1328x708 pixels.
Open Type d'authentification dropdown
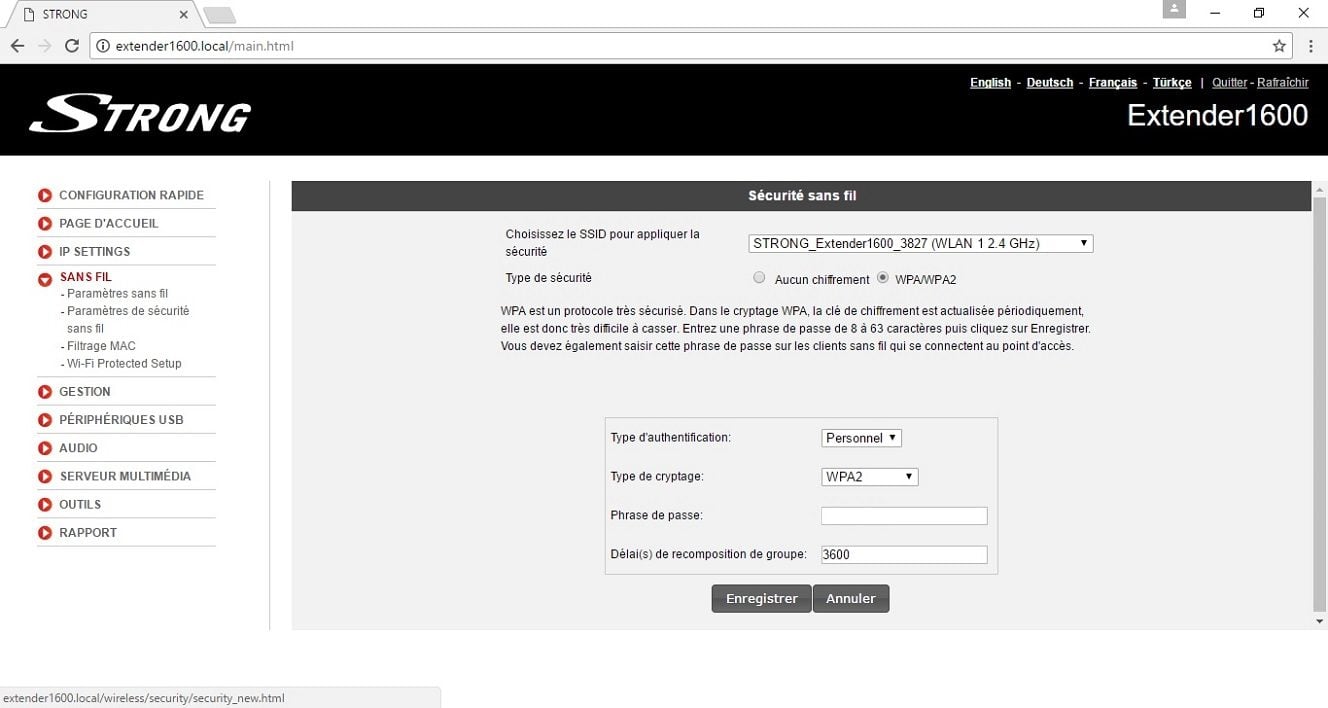[861, 438]
